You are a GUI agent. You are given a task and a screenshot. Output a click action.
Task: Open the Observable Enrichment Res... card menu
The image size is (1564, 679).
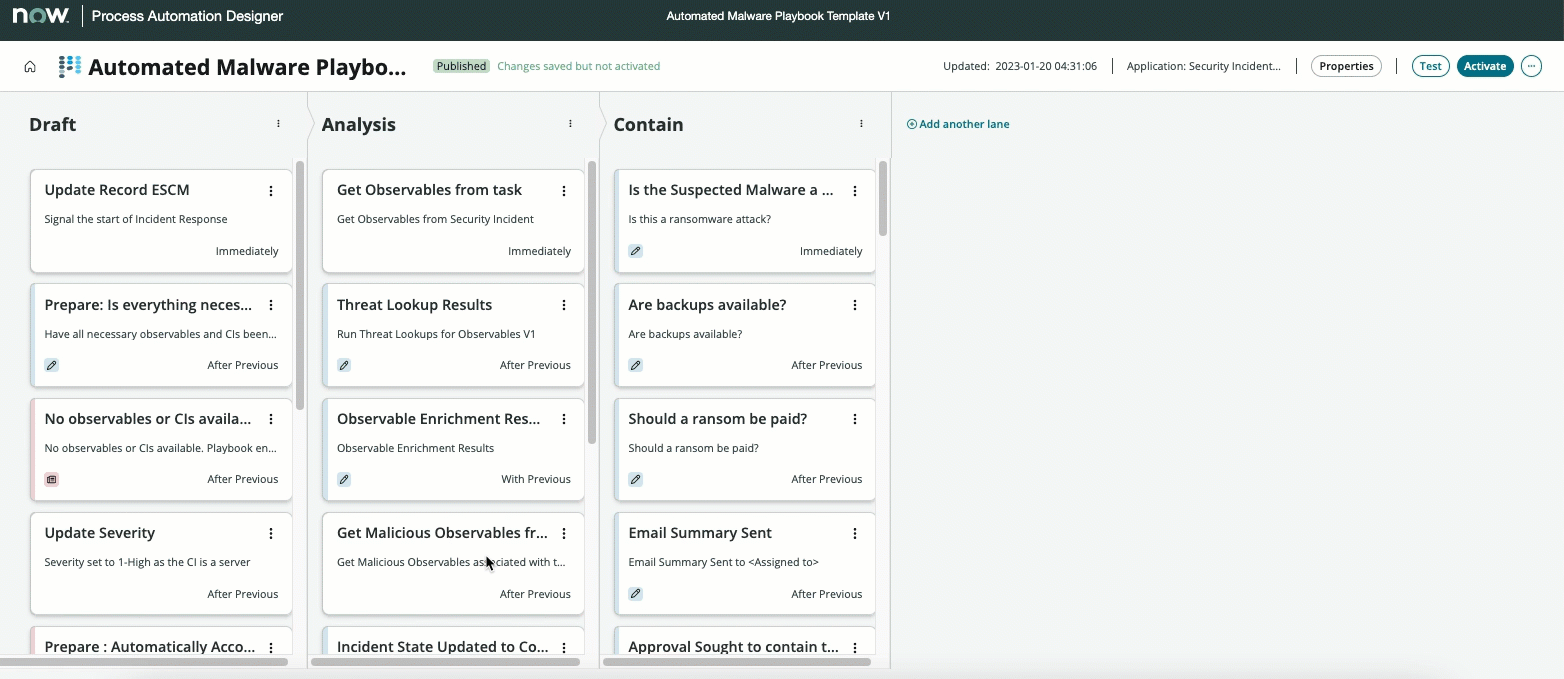pos(564,419)
